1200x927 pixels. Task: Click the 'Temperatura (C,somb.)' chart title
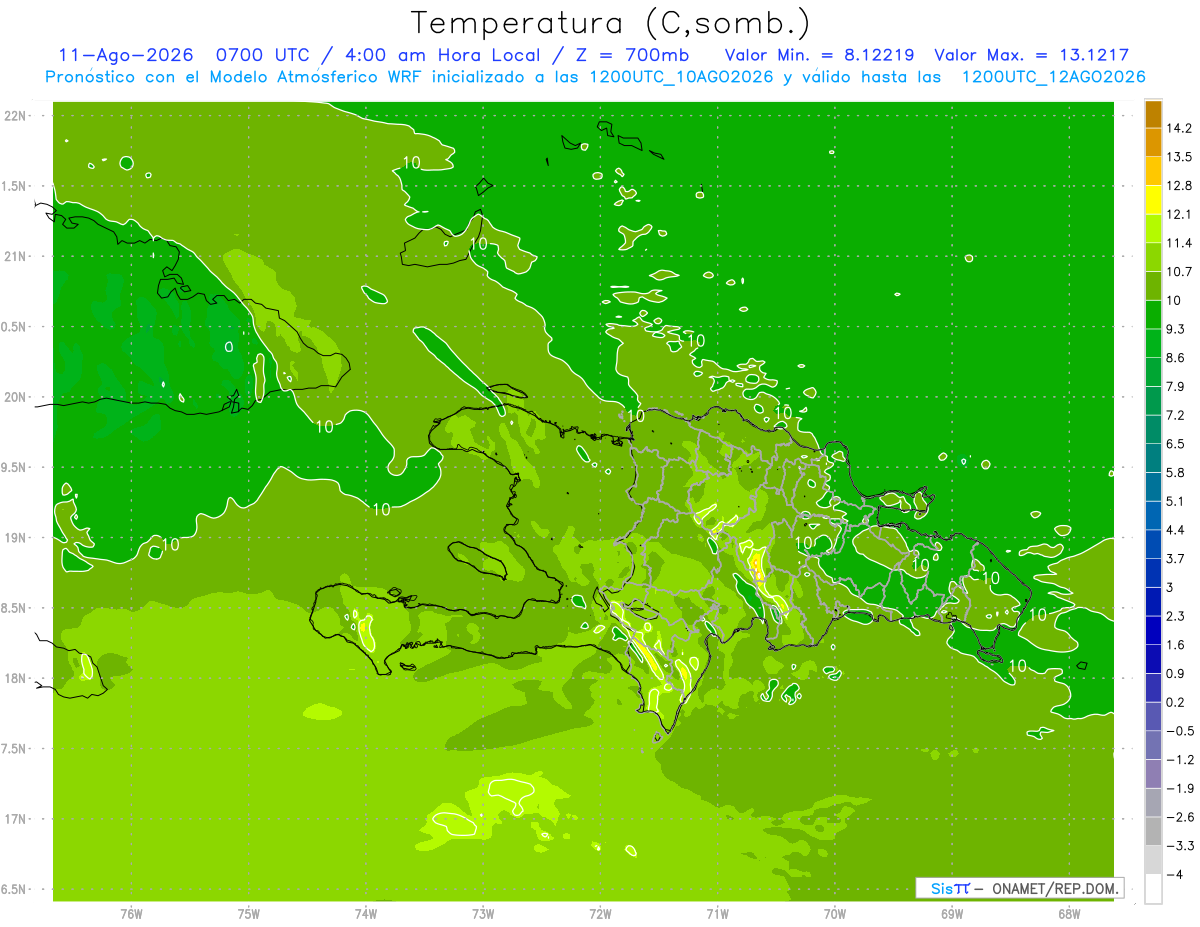coord(611,24)
